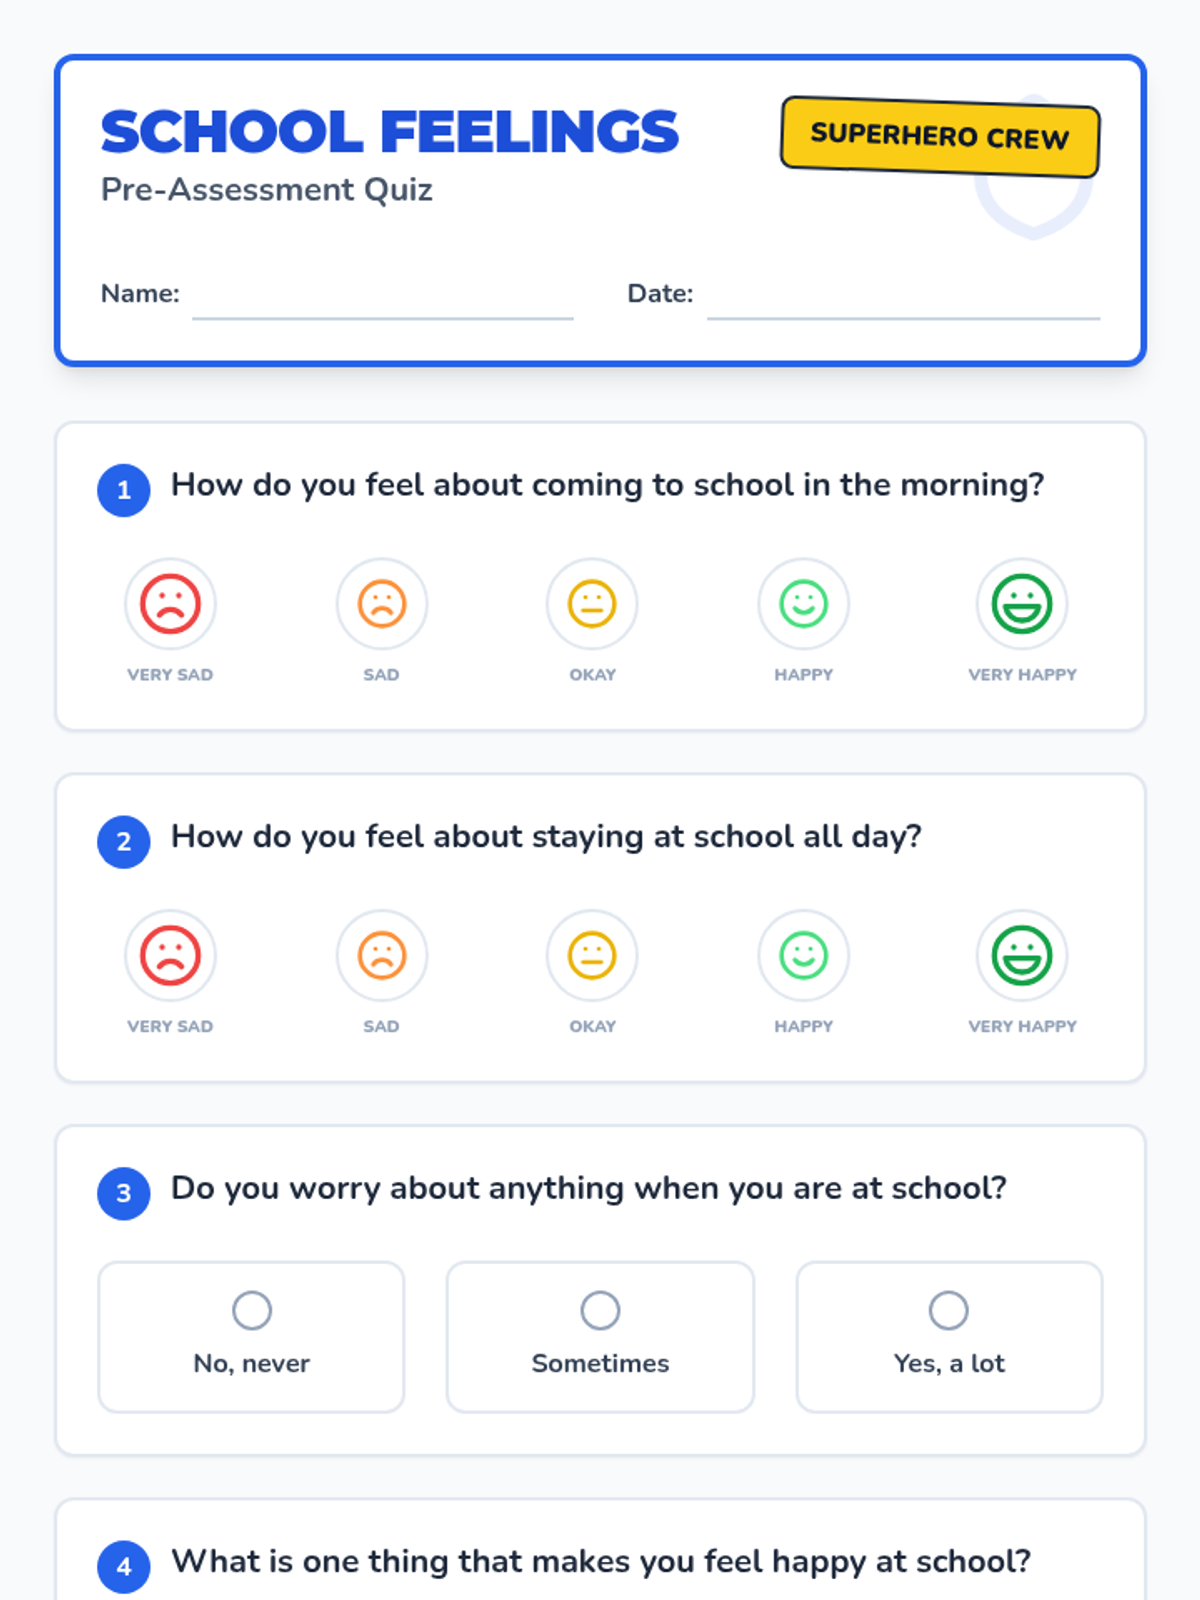Pick the Sad face under question 2
This screenshot has width=1200, height=1600.
(382, 955)
